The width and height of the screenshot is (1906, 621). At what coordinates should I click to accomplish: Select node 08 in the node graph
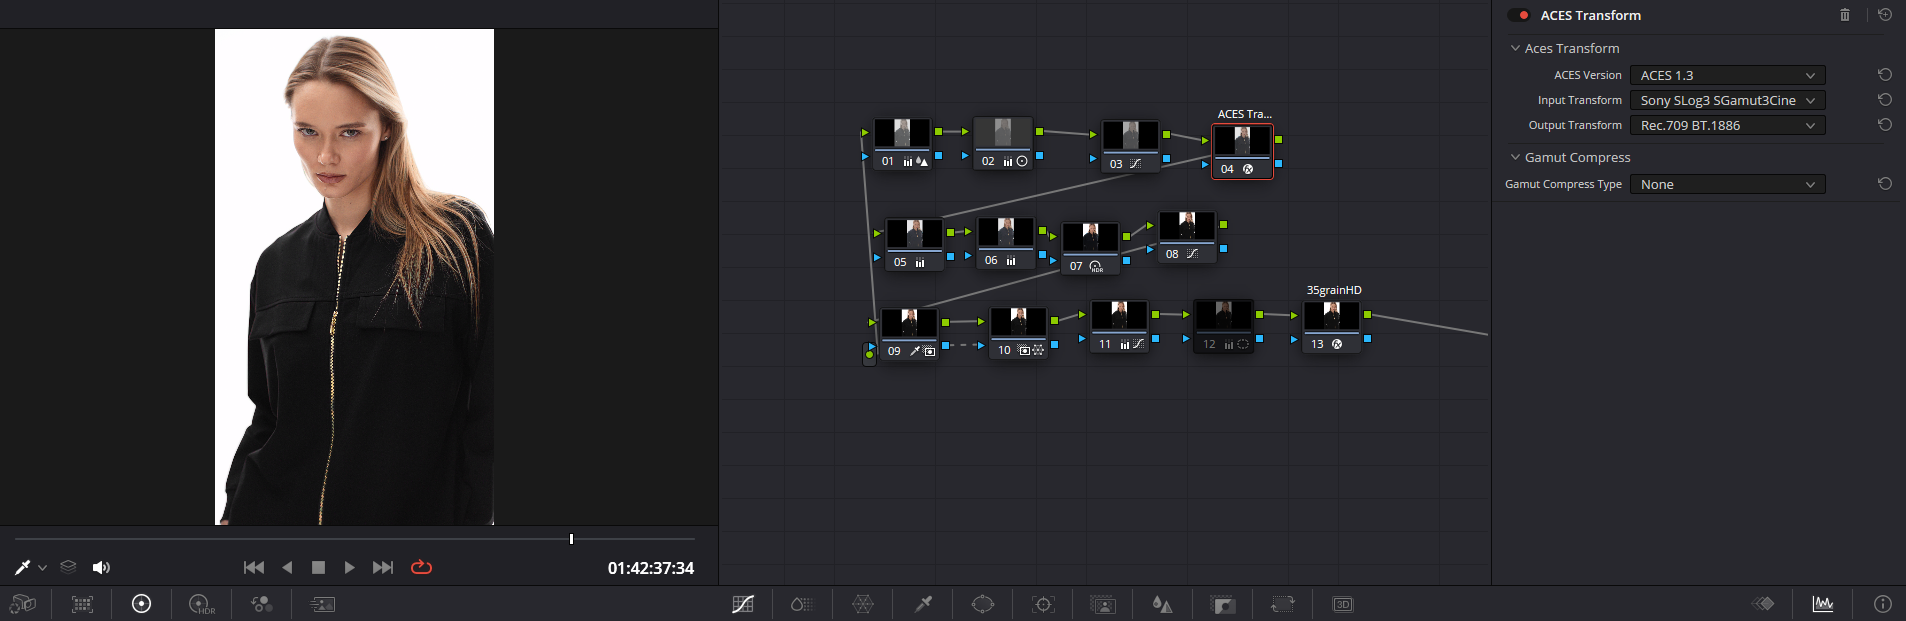pyautogui.click(x=1187, y=236)
